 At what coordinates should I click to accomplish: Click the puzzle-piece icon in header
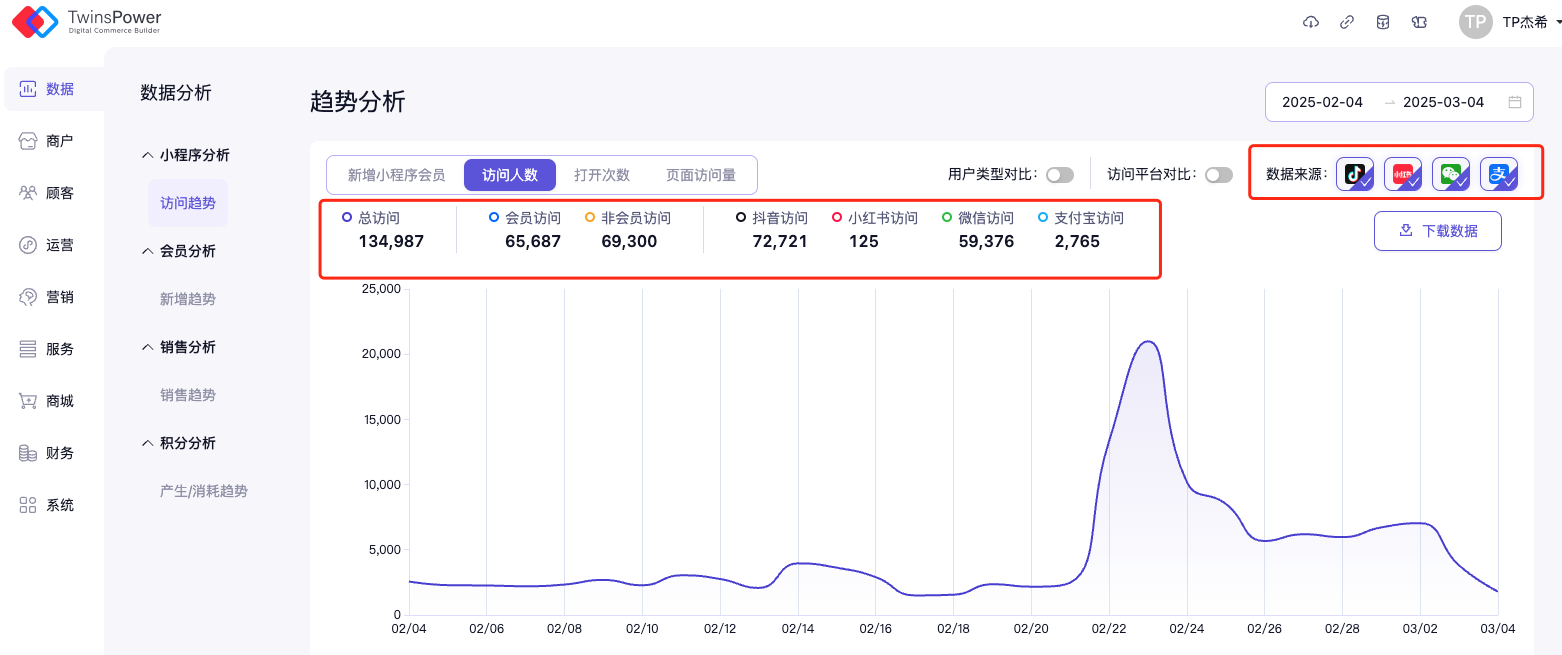[1418, 22]
